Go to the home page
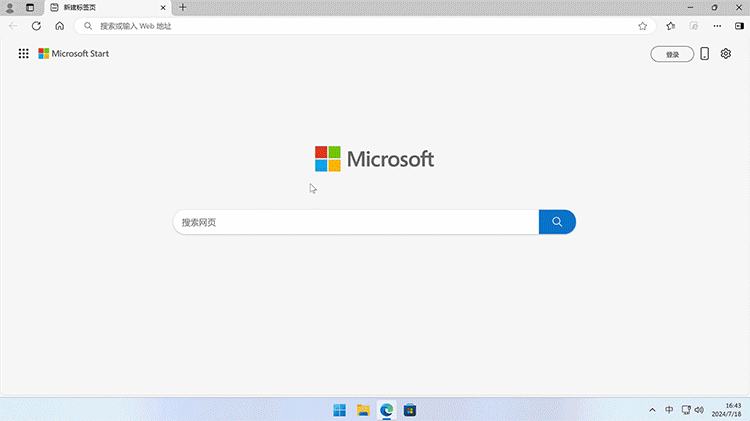750x421 pixels. pyautogui.click(x=60, y=26)
